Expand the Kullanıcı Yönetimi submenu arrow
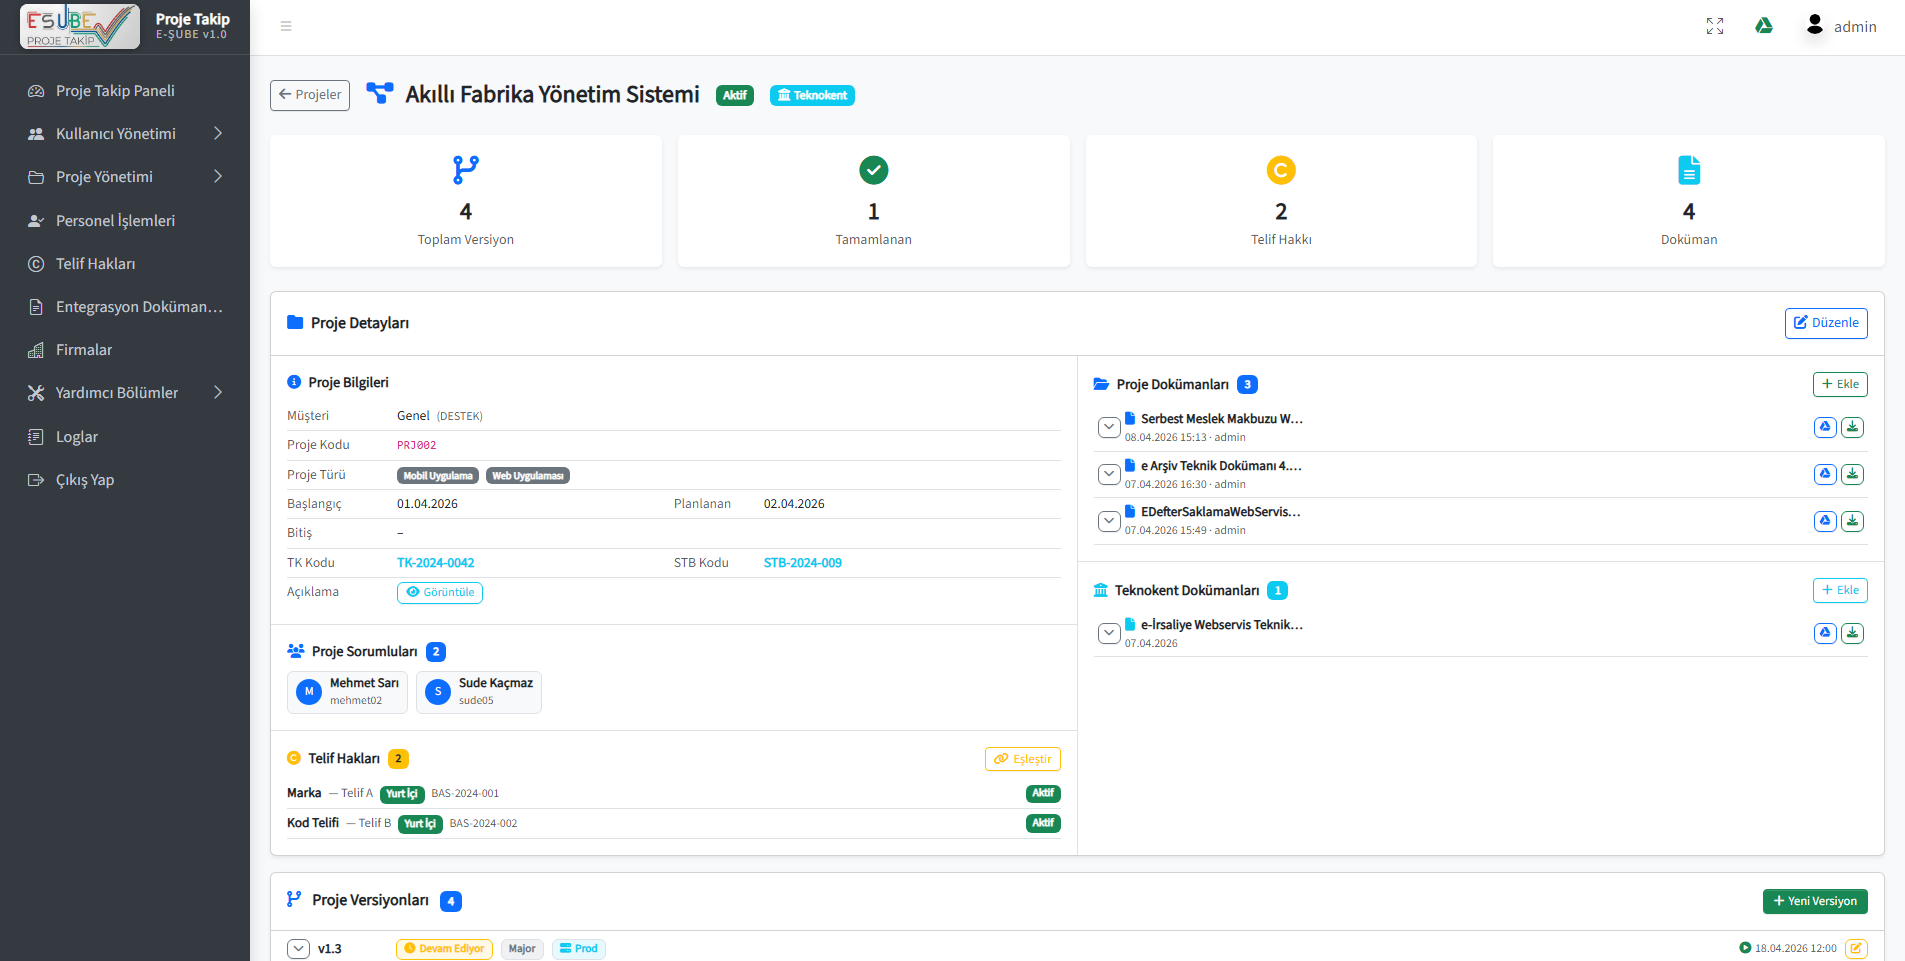 [218, 133]
